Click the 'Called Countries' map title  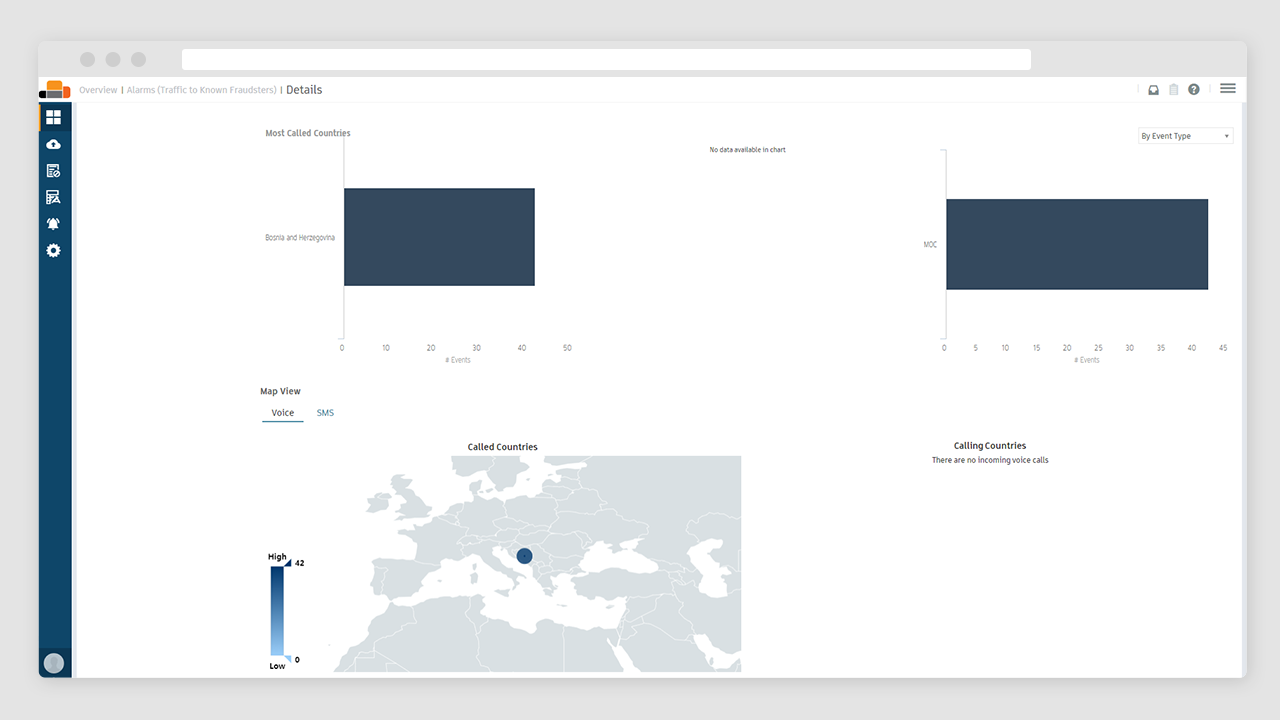pos(502,447)
